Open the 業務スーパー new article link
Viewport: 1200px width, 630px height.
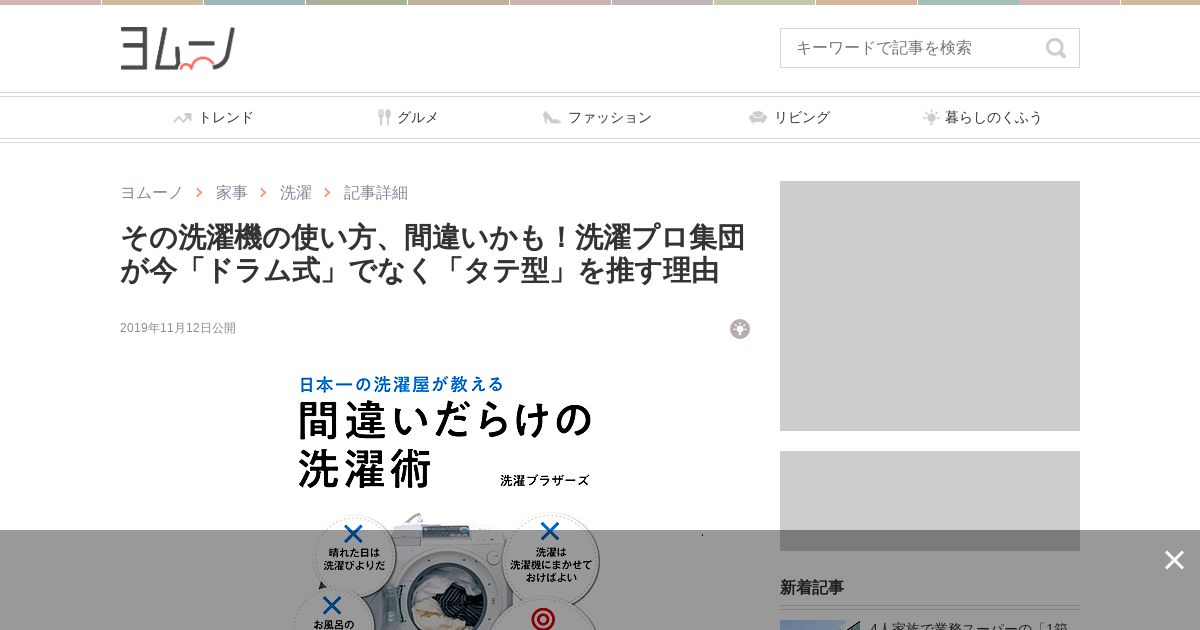coord(969,625)
